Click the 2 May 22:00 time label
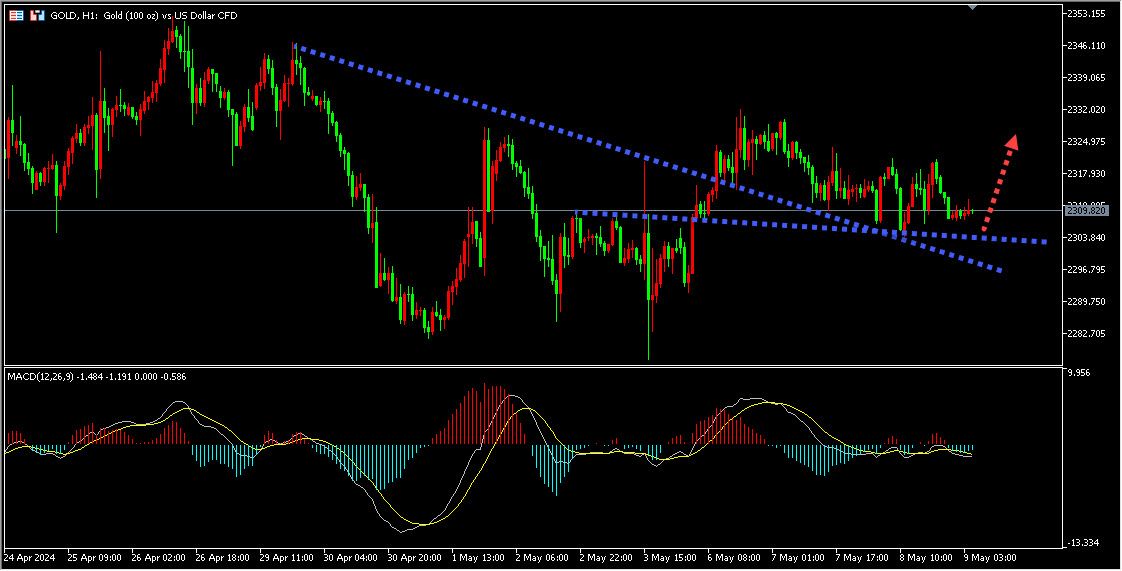The height and width of the screenshot is (571, 1122). [605, 555]
